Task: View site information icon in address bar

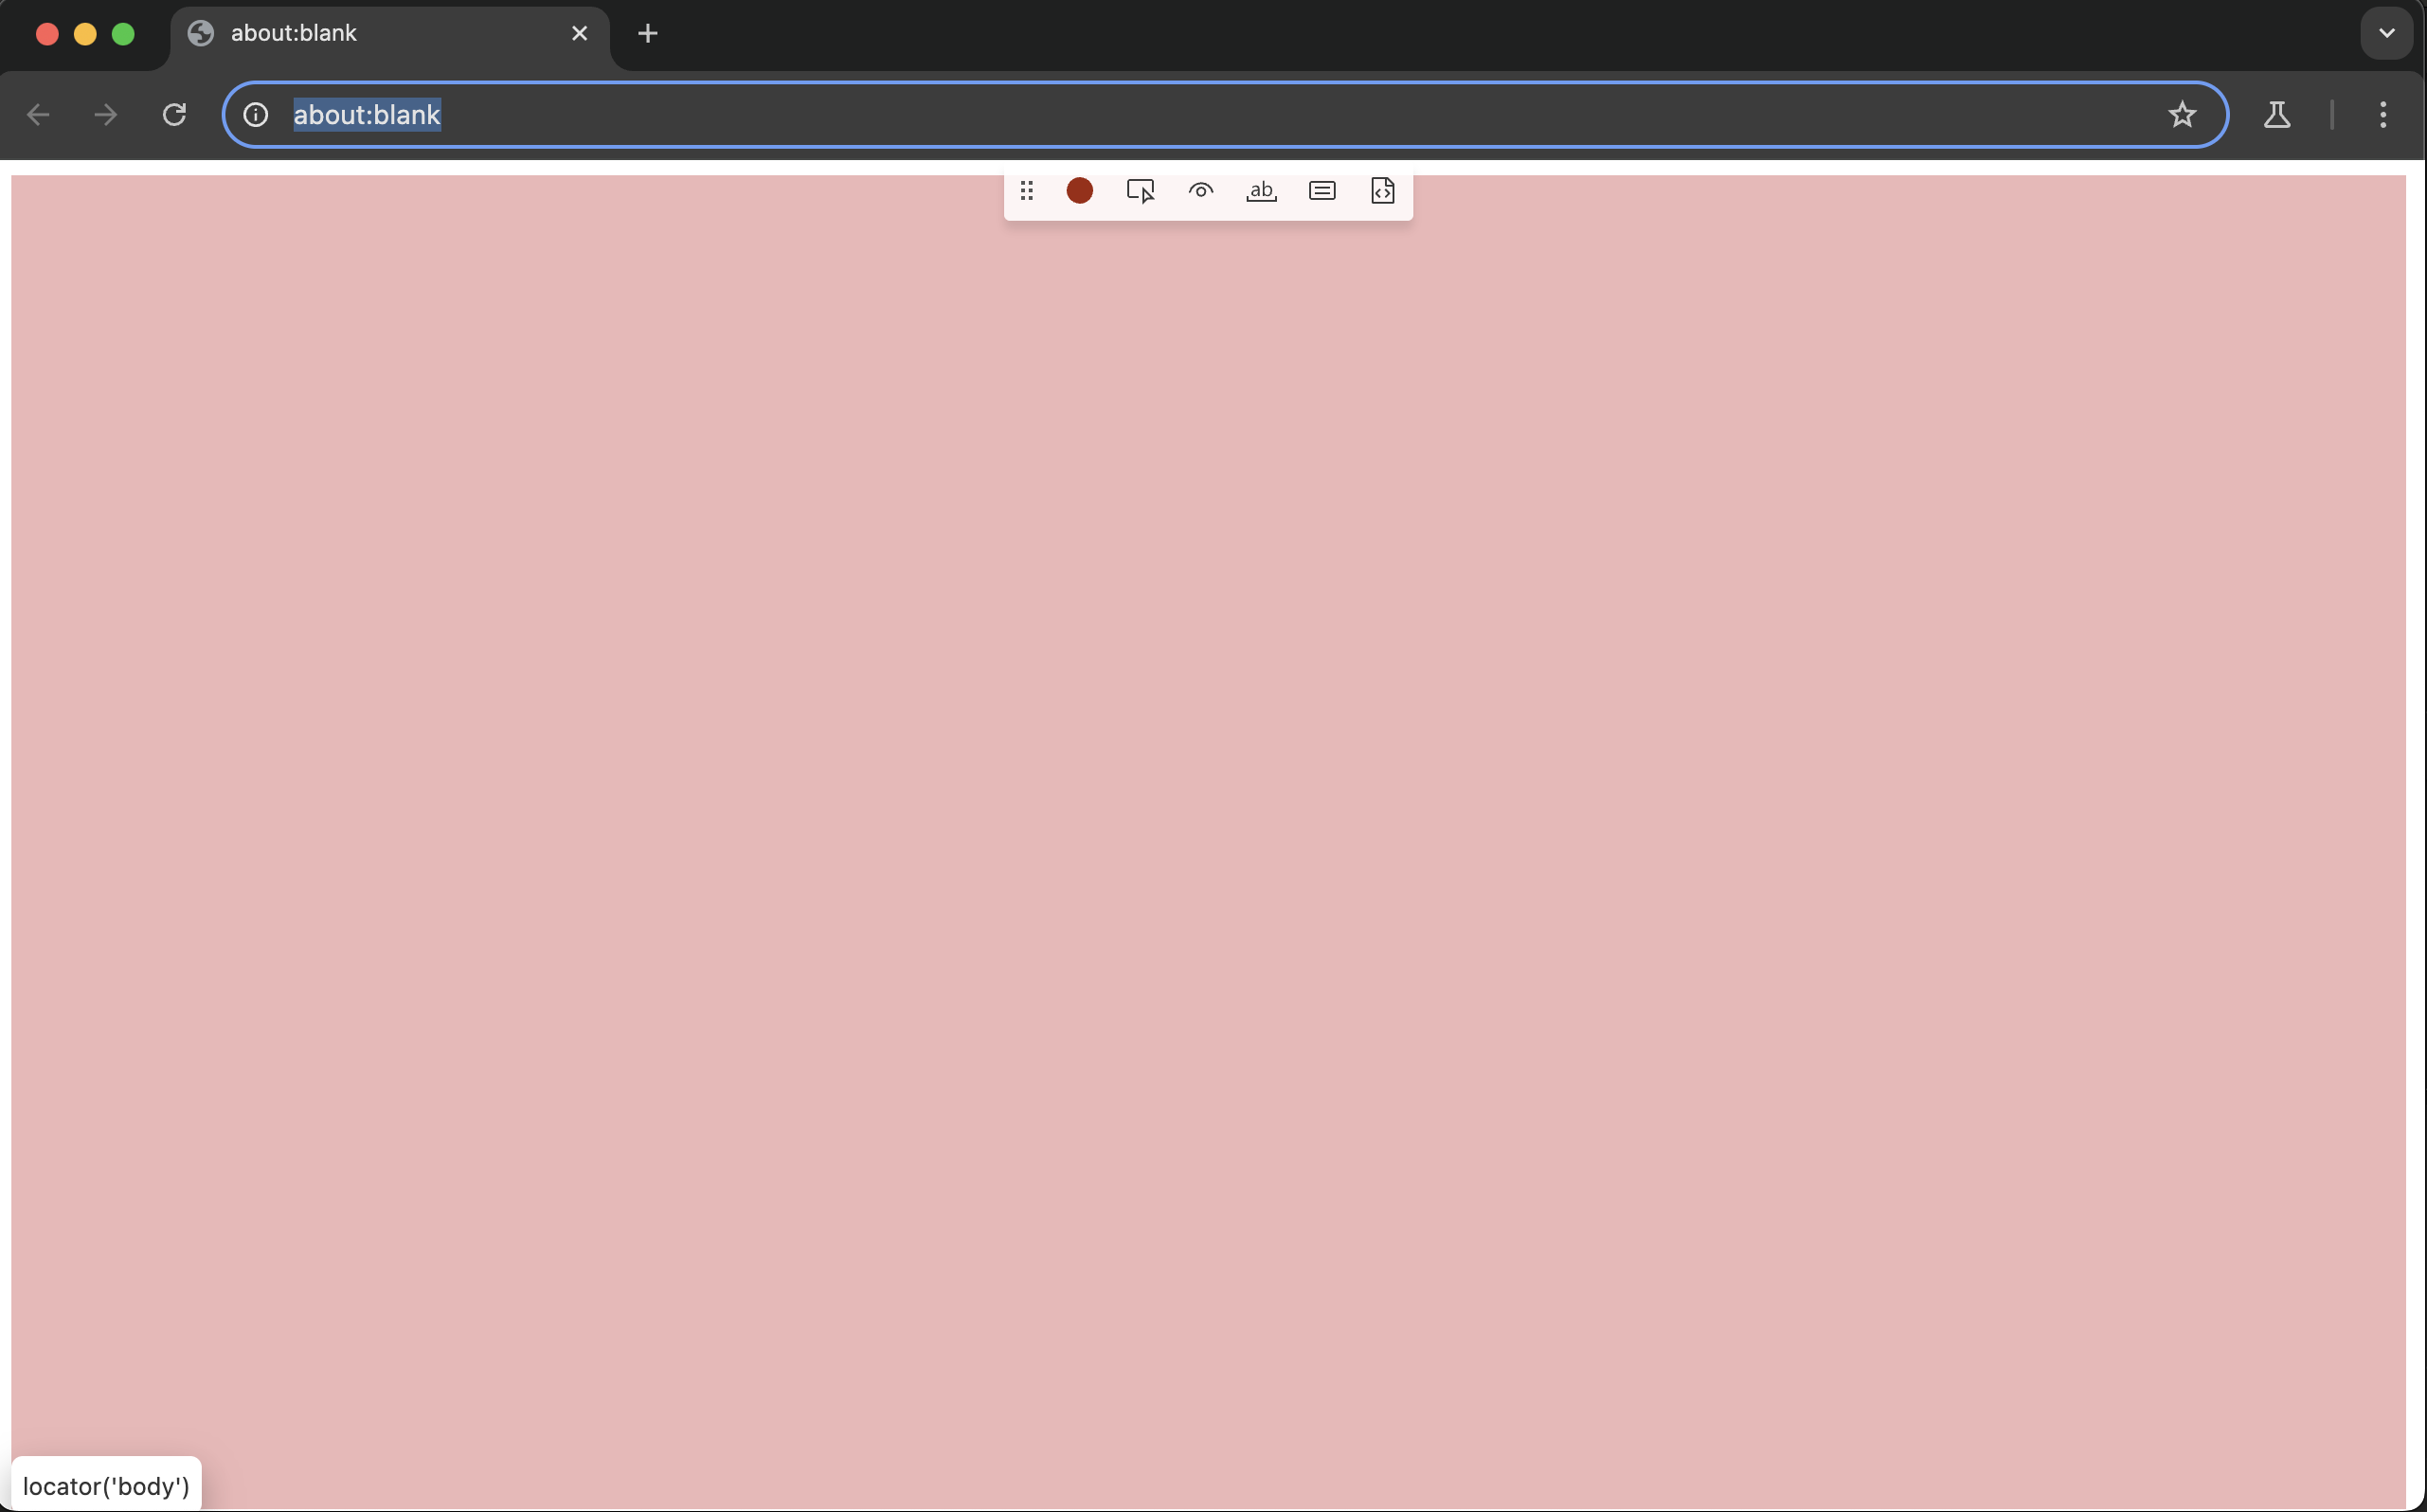Action: pos(256,115)
